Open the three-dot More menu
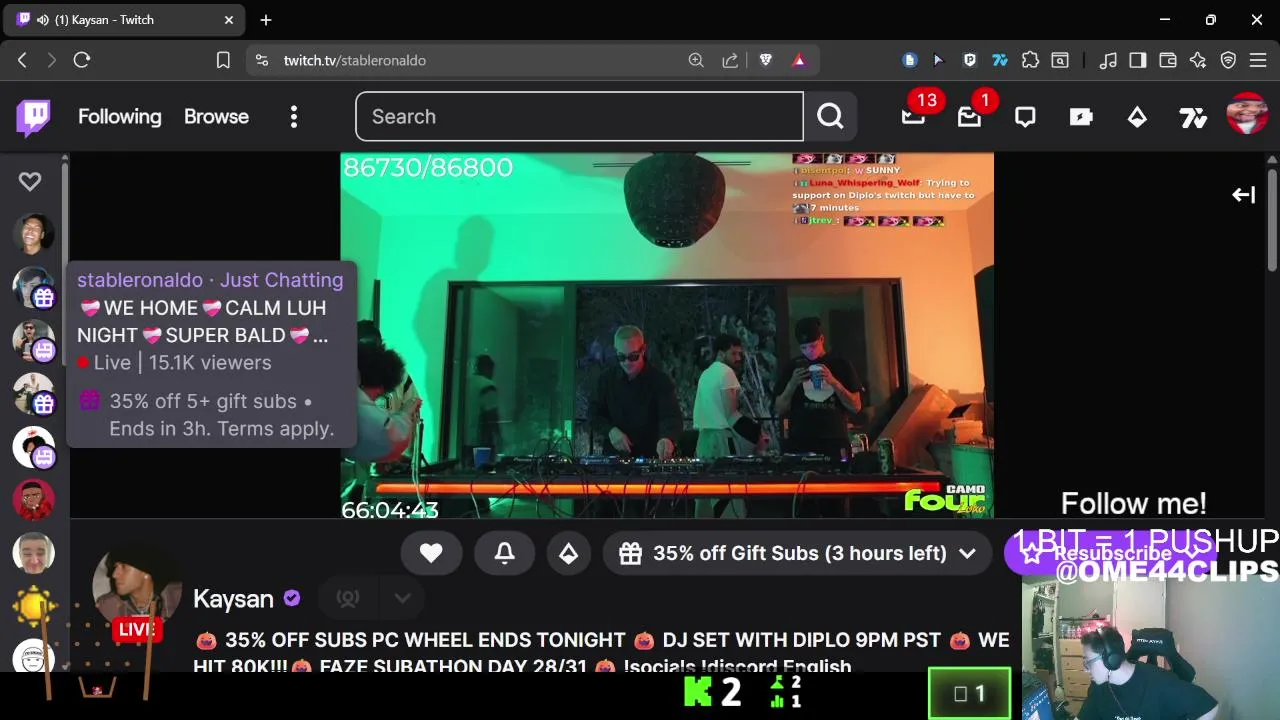Viewport: 1280px width, 720px height. coord(294,117)
